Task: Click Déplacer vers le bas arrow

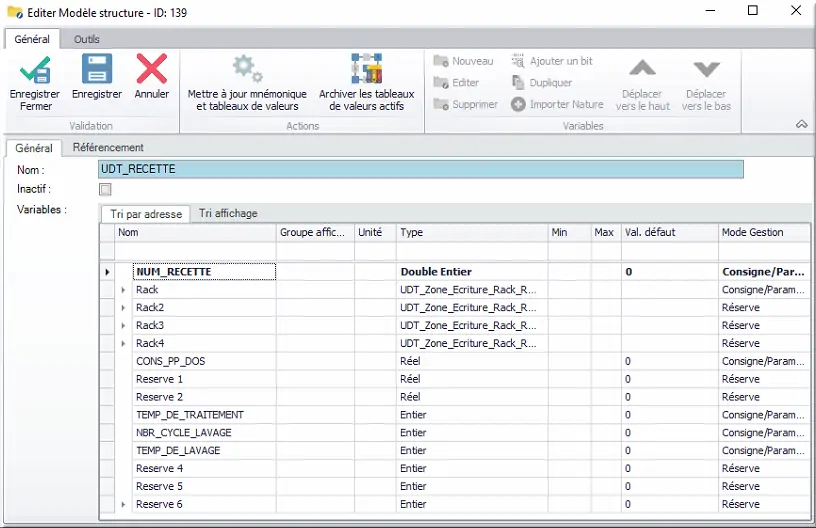Action: 707,69
